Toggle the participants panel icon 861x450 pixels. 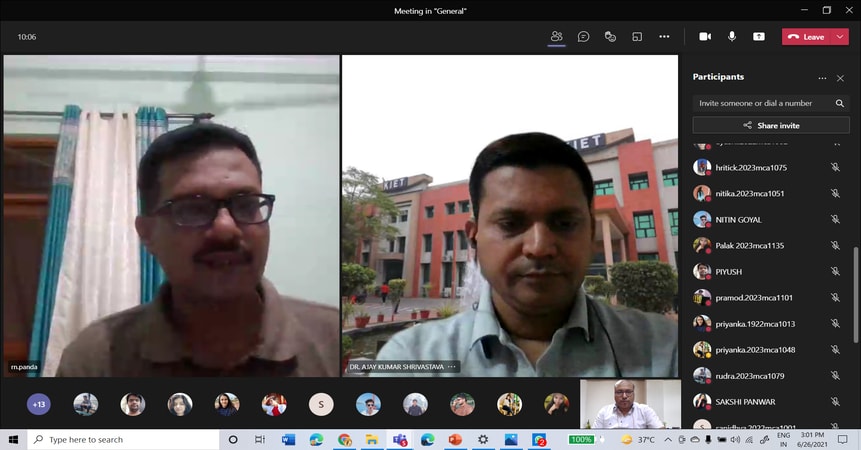coord(556,37)
